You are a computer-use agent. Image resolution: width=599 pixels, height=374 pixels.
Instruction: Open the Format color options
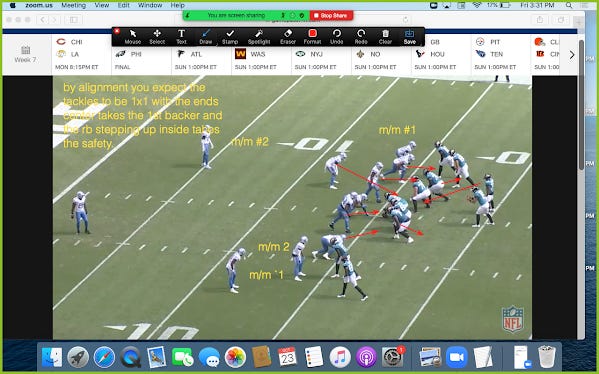coord(312,37)
